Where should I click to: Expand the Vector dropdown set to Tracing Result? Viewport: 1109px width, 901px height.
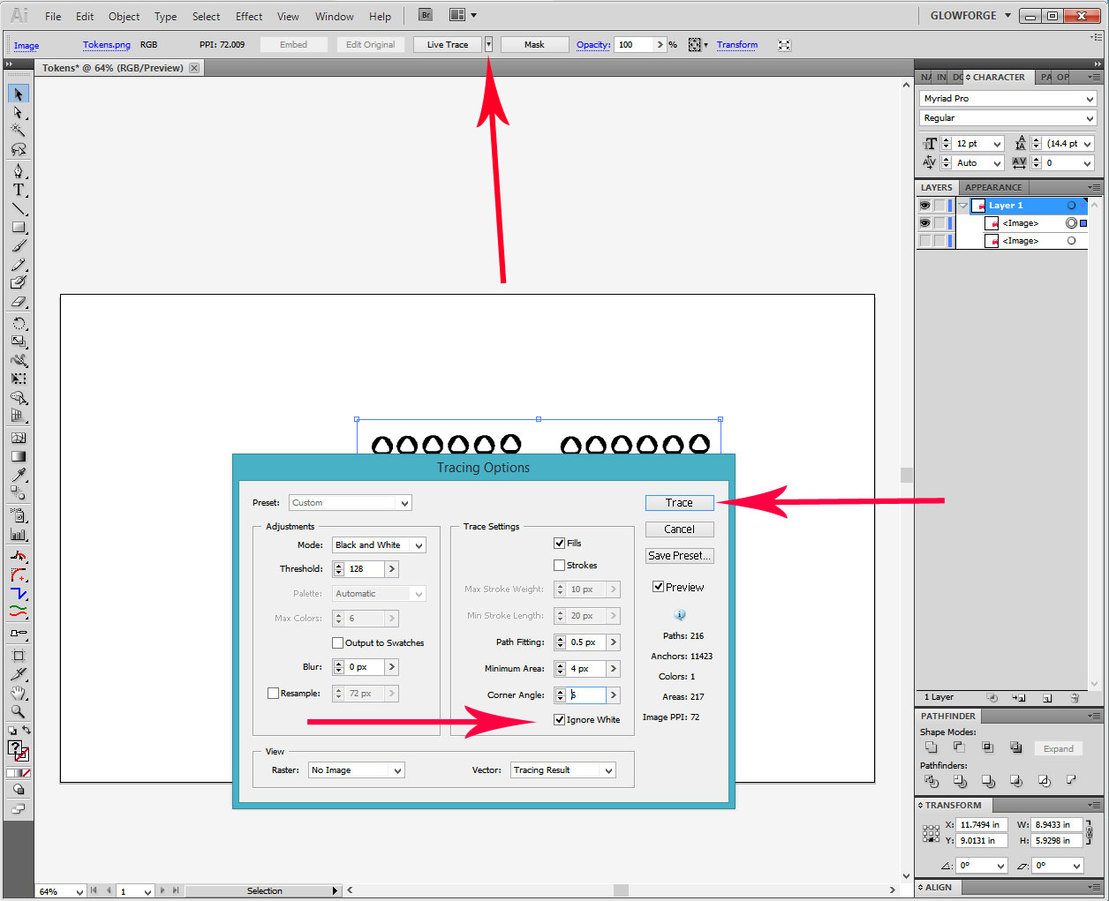pos(563,770)
